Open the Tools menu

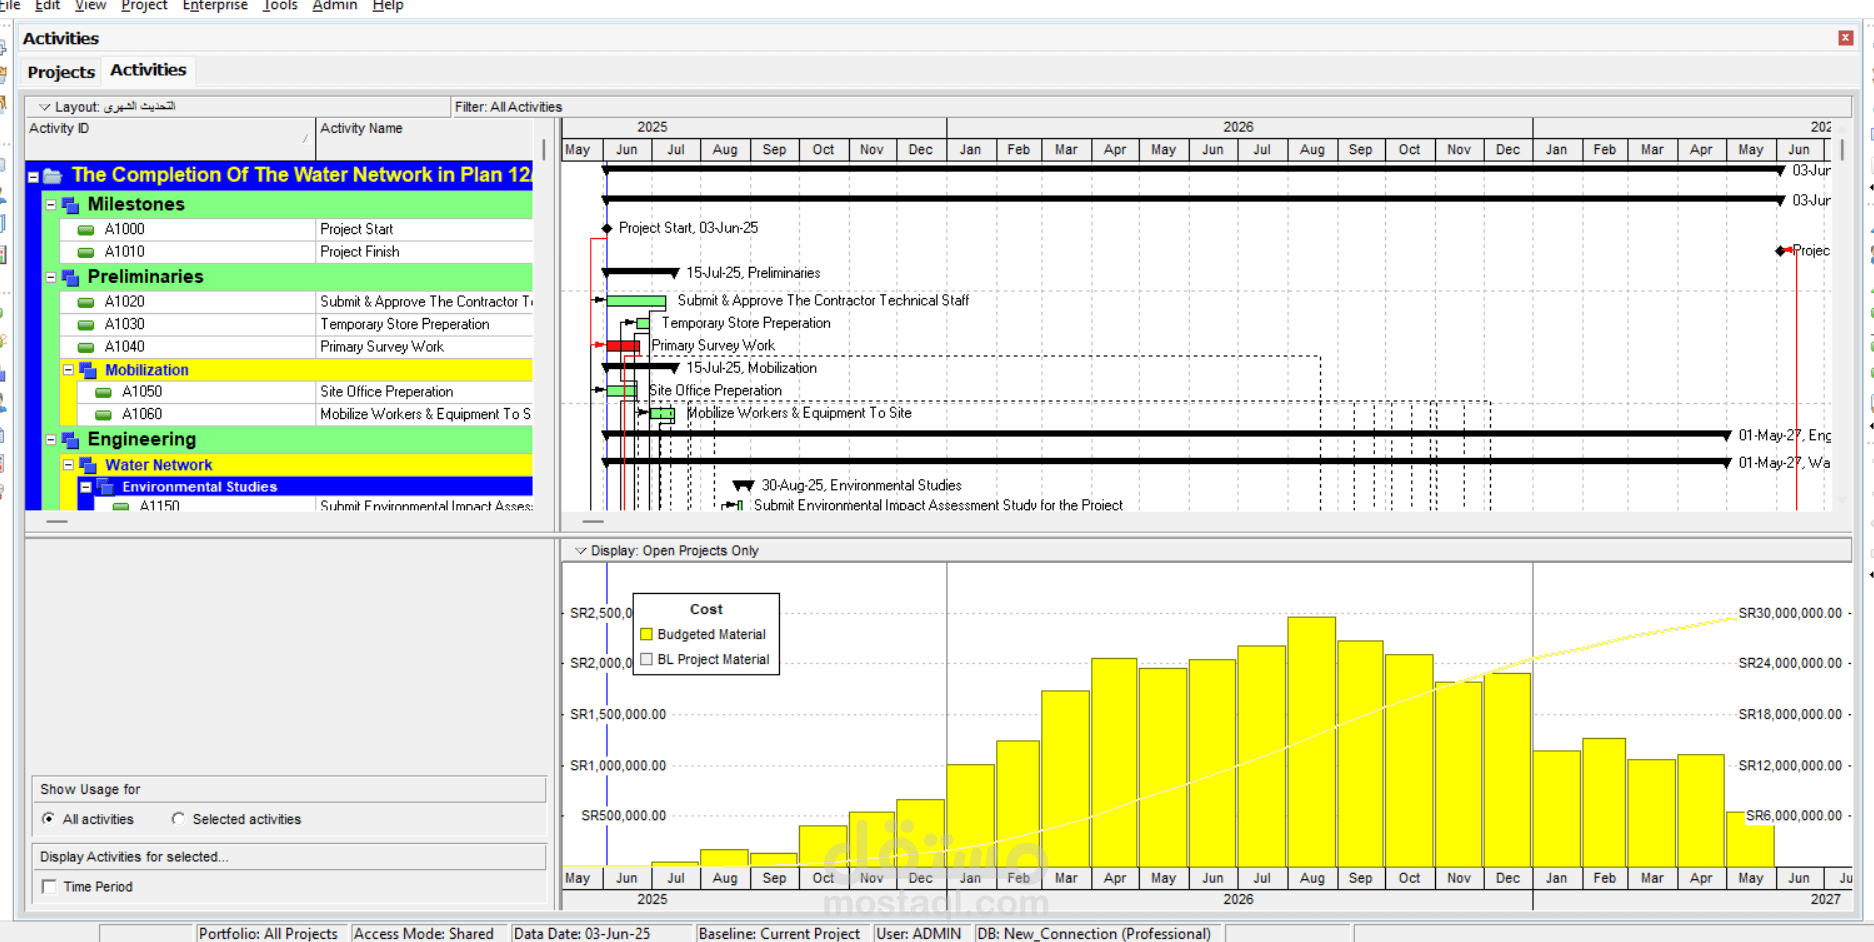pos(280,6)
